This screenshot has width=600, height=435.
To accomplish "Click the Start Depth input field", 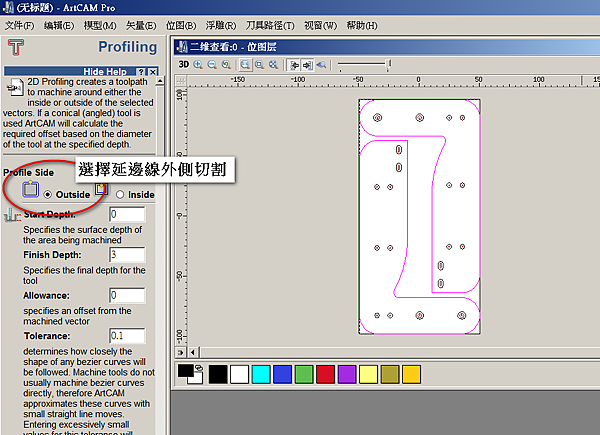I will 127,214.
